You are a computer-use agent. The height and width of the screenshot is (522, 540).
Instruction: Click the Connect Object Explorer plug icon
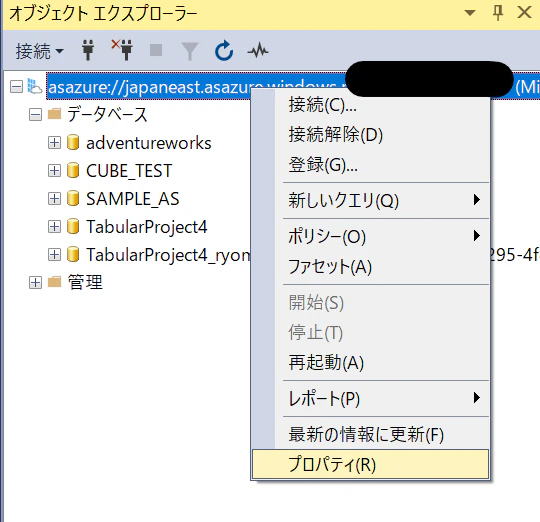[x=88, y=51]
